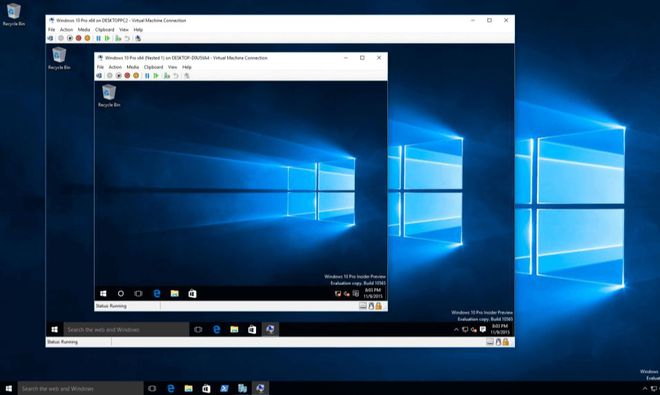Screen dimensions: 660x395
Task: Show hidden tray icons in outer VM taskbar
Action: pos(456,330)
